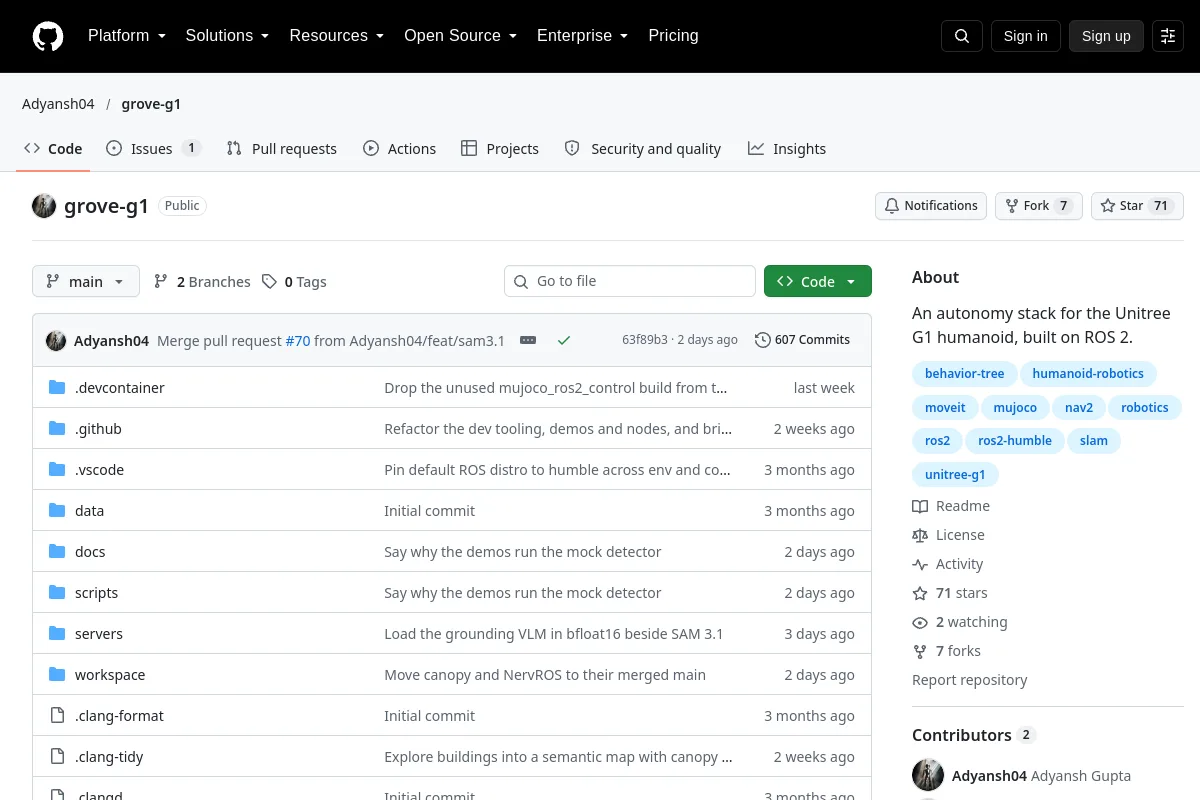Image resolution: width=1200 pixels, height=800 pixels.
Task: Click the Notifications bell button
Action: click(x=931, y=206)
